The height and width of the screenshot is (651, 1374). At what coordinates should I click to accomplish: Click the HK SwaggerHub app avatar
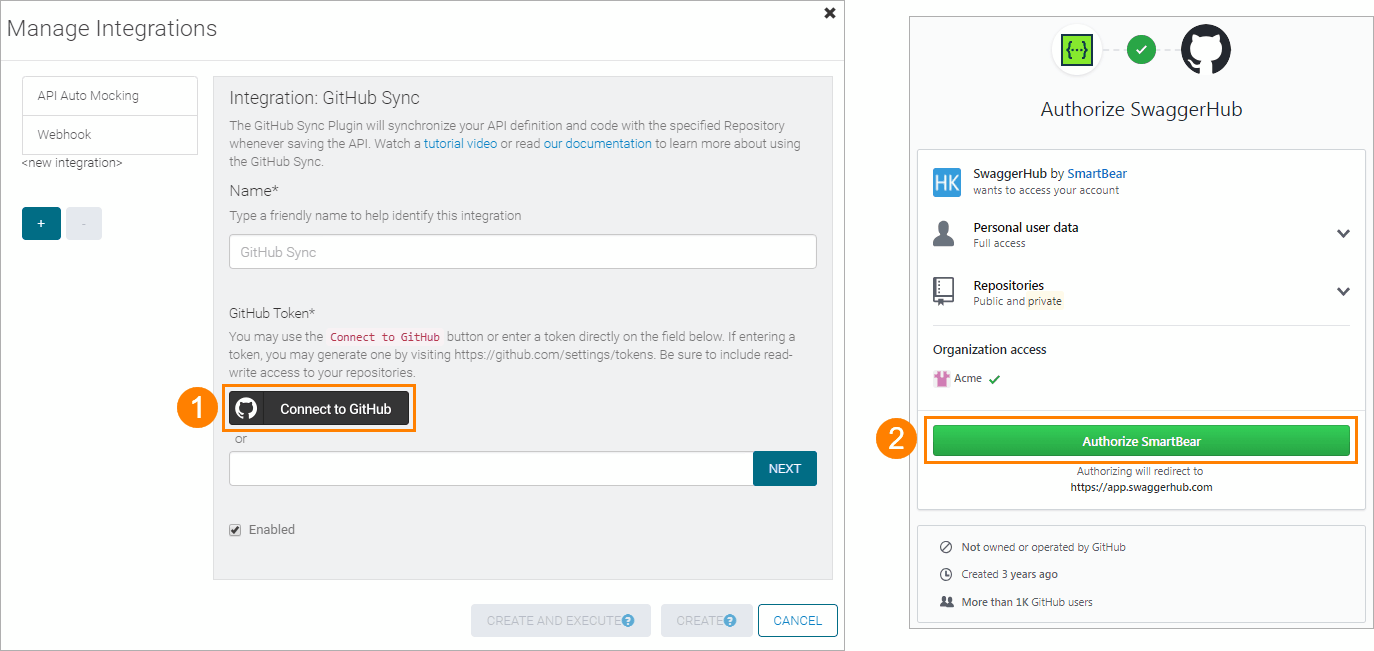pos(946,182)
